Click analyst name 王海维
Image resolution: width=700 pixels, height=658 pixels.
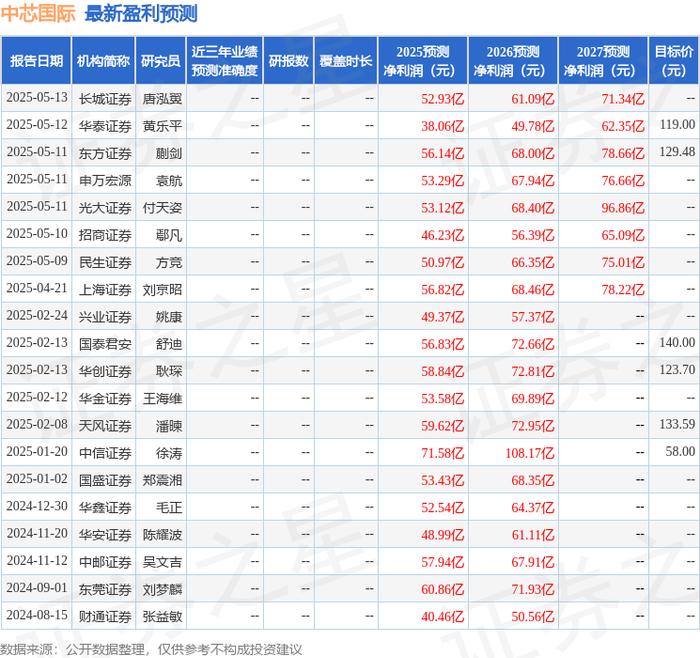tap(162, 399)
